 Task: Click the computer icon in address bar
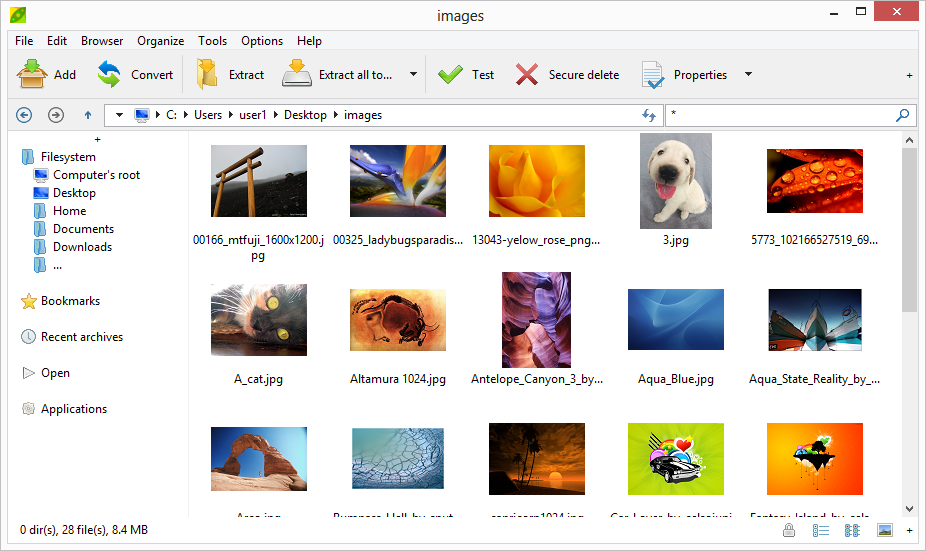[142, 115]
